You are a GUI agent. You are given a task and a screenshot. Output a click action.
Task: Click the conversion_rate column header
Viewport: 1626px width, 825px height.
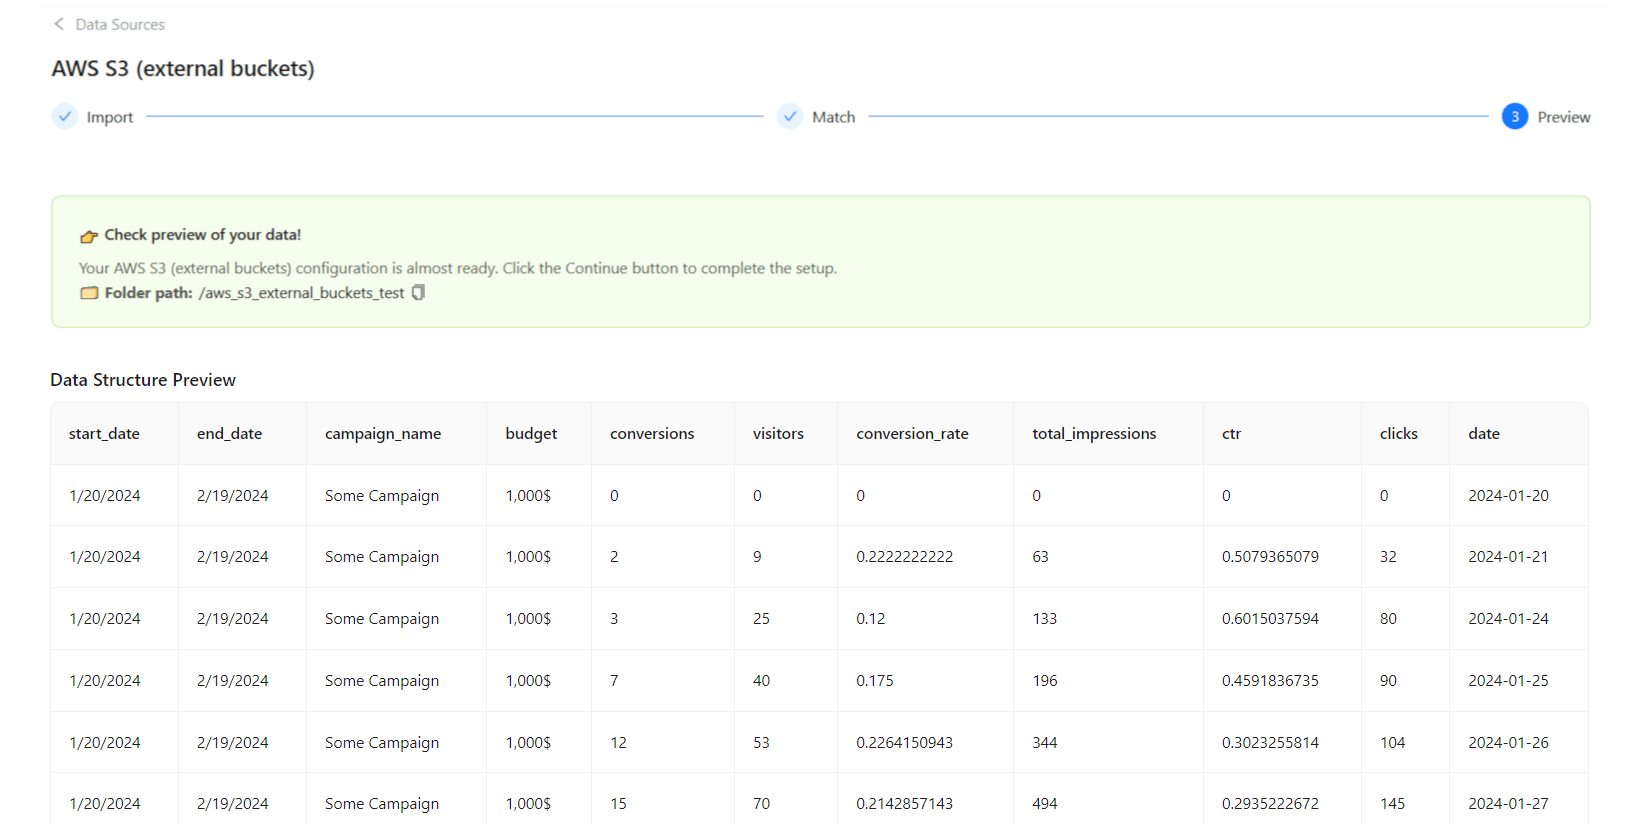(x=912, y=434)
